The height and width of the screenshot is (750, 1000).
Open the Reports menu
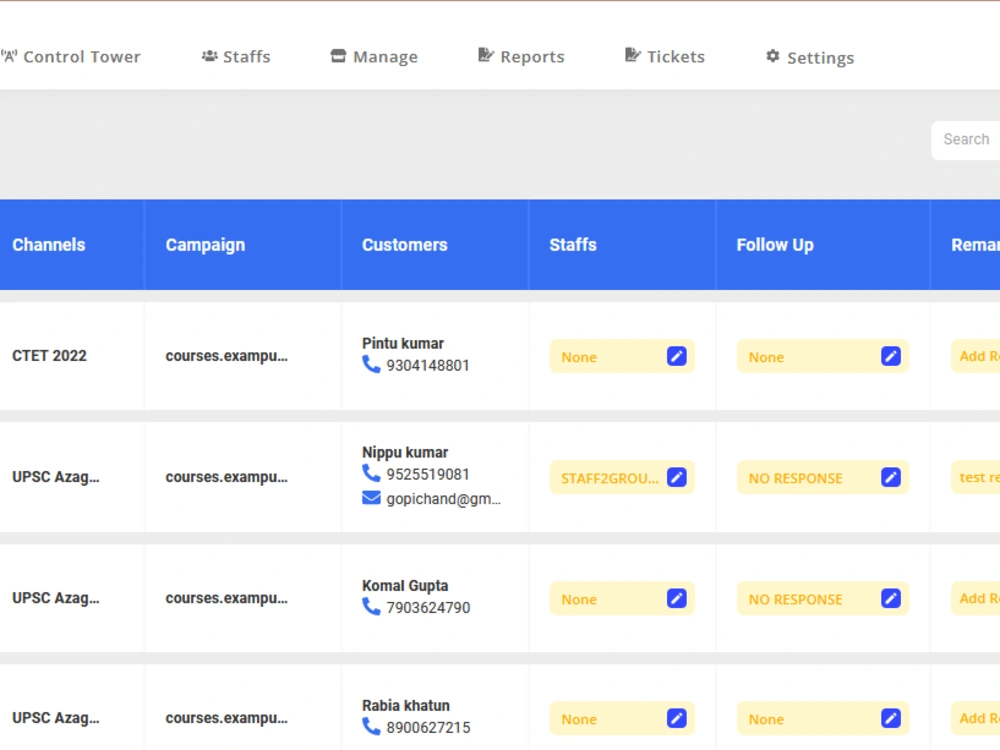[x=521, y=57]
